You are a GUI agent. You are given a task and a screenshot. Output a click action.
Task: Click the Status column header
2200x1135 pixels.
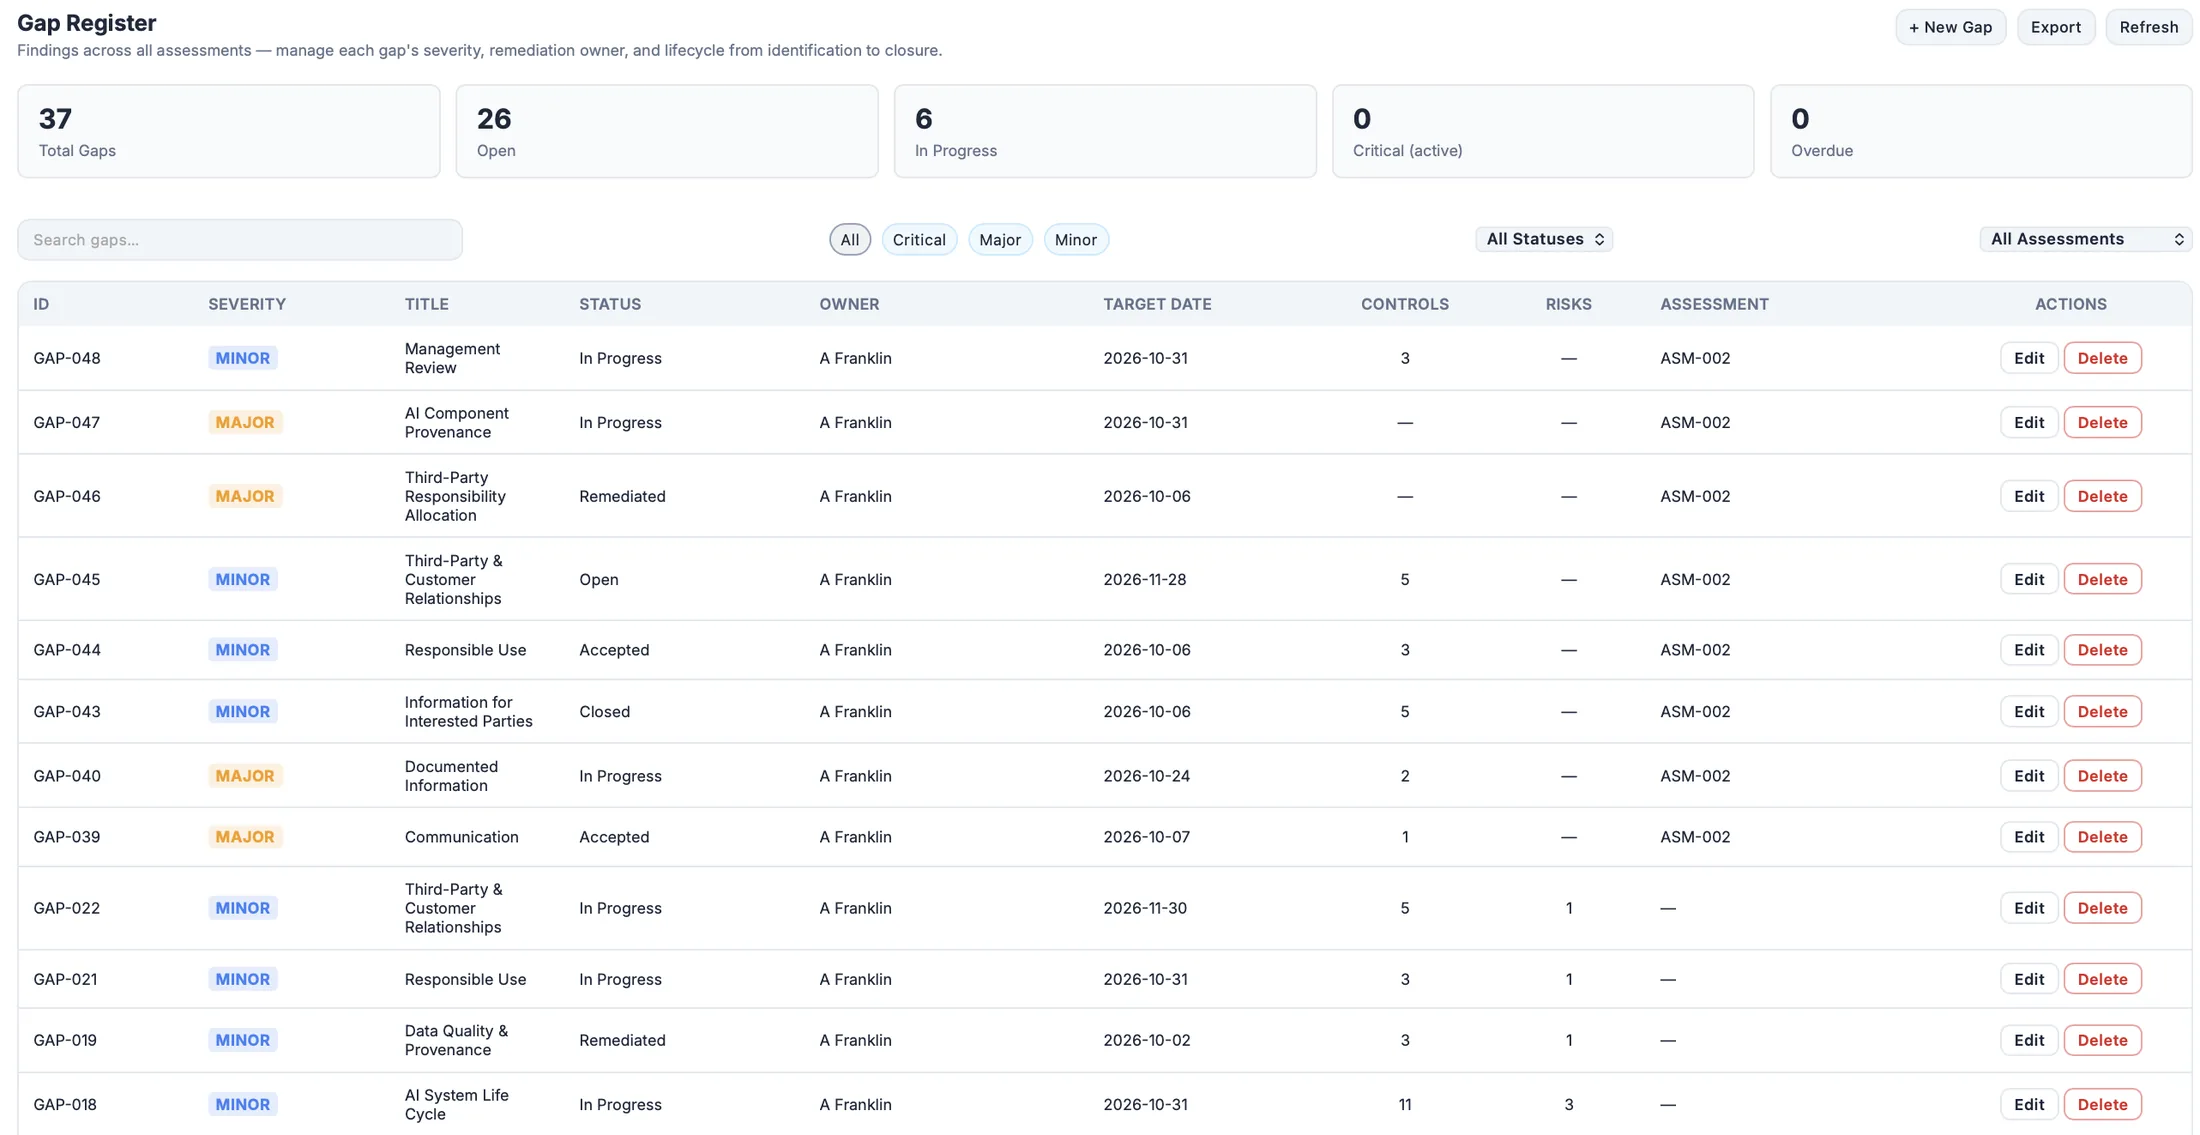coord(610,304)
